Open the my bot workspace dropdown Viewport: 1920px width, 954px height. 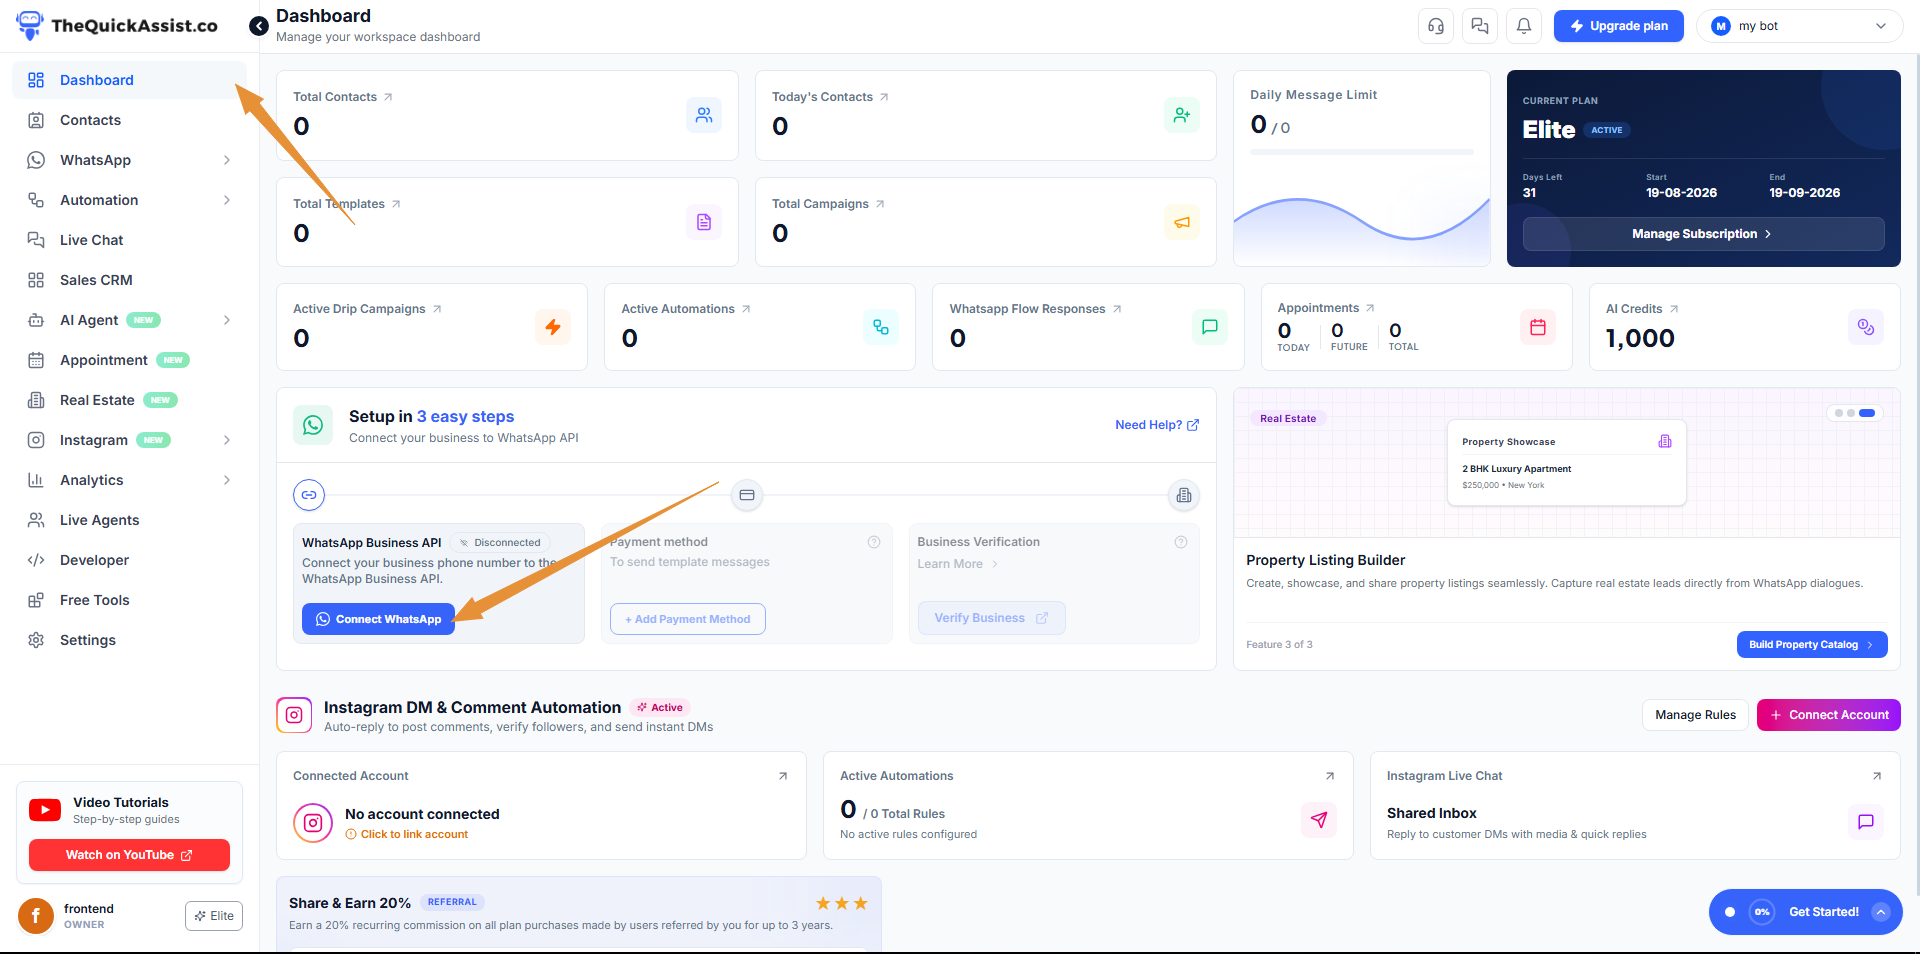[1799, 26]
